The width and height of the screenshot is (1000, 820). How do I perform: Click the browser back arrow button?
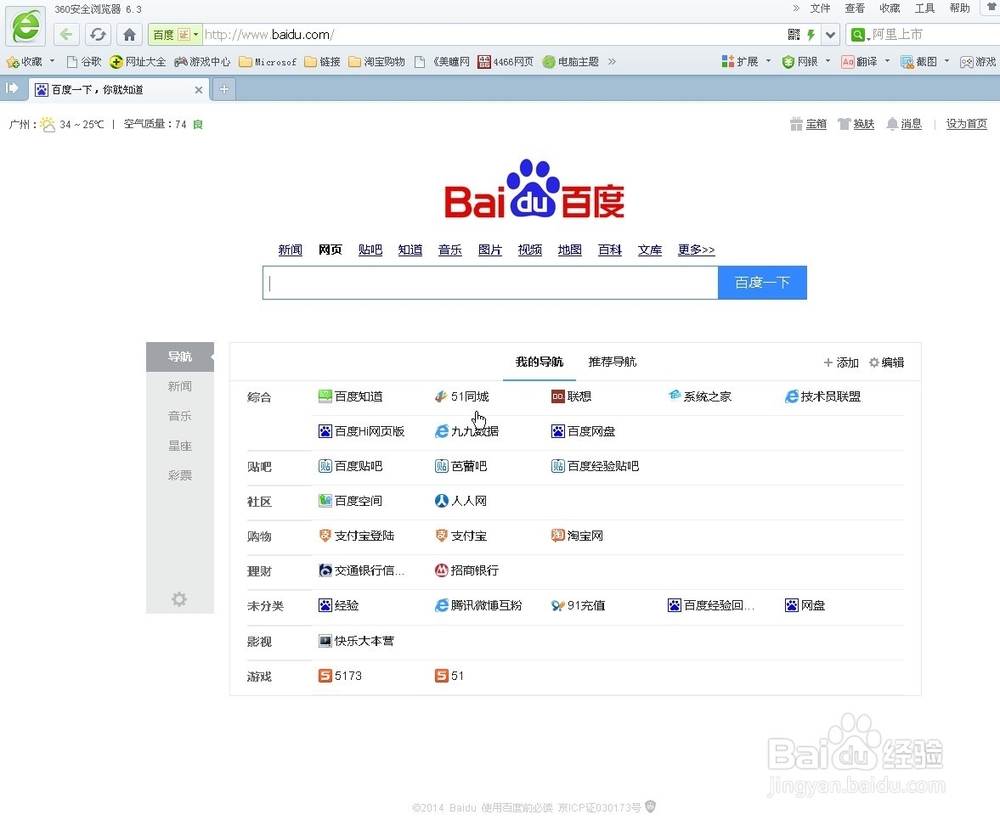pos(66,34)
